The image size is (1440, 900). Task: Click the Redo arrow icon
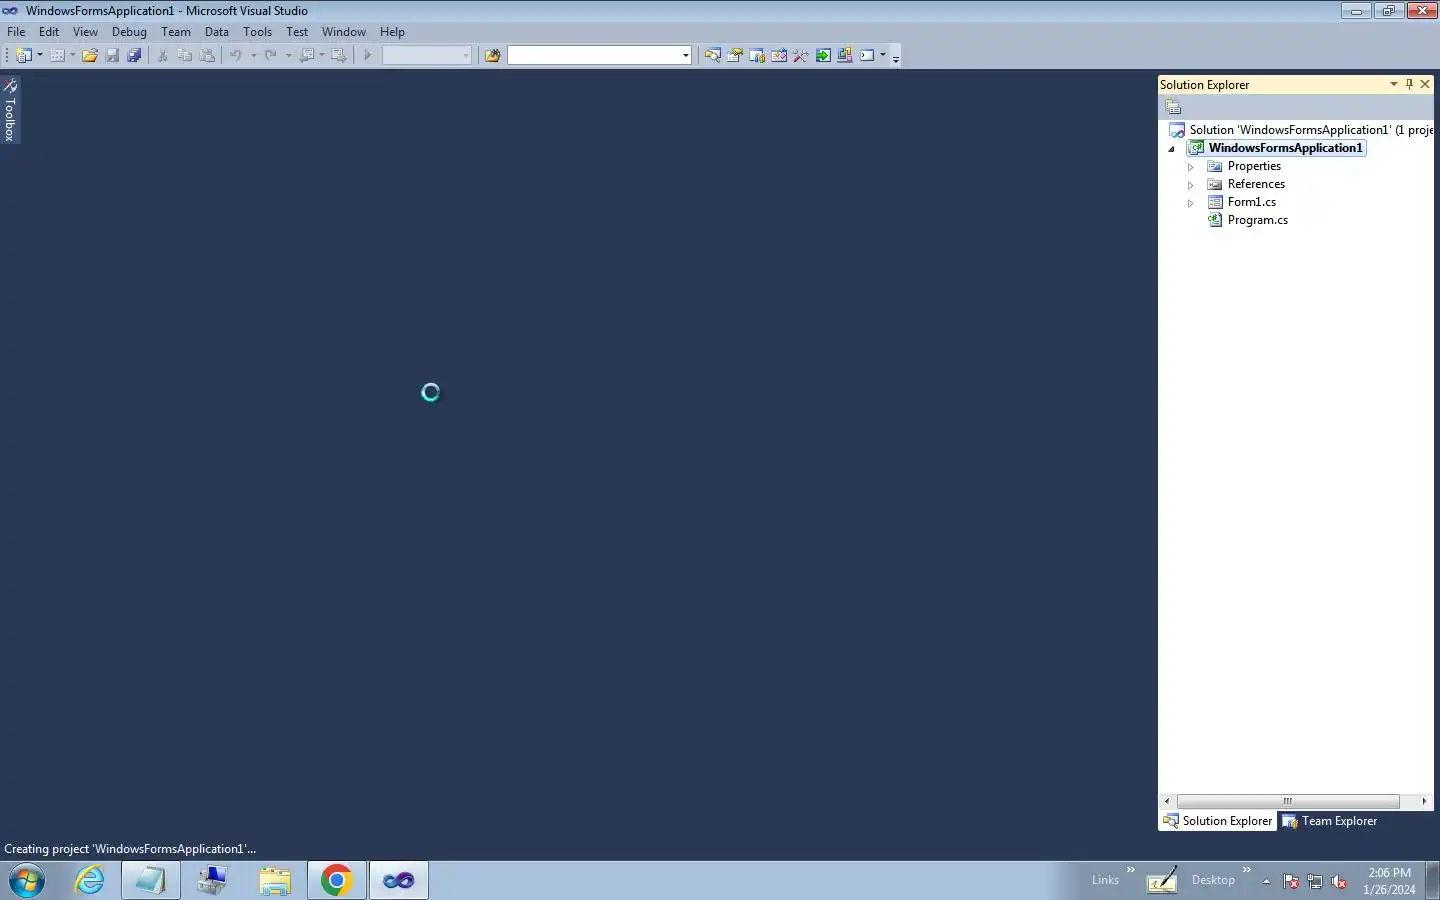tap(271, 55)
